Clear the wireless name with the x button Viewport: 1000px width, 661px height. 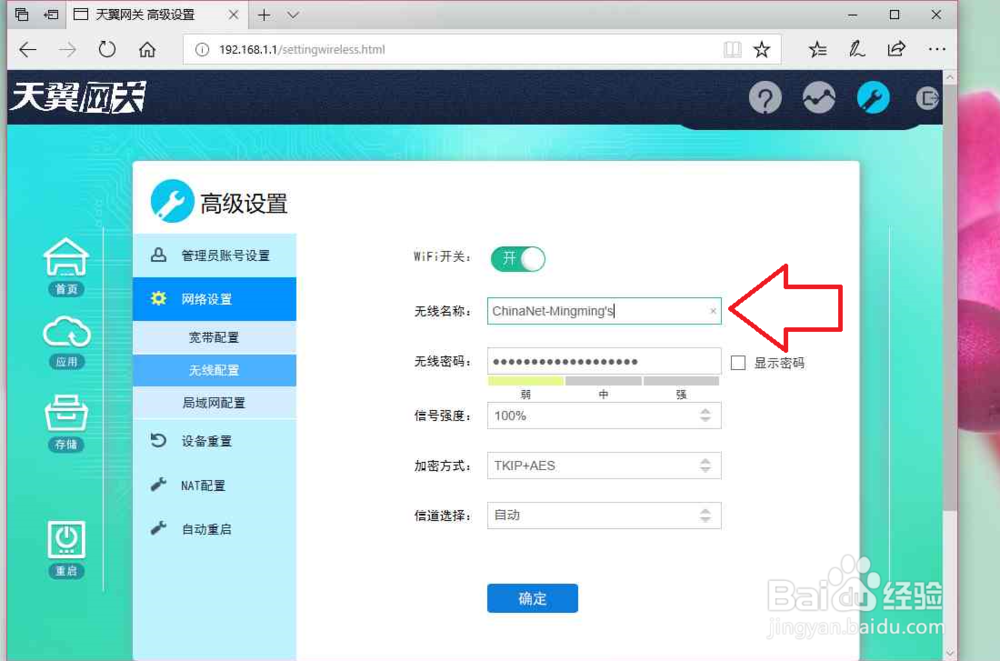click(713, 311)
